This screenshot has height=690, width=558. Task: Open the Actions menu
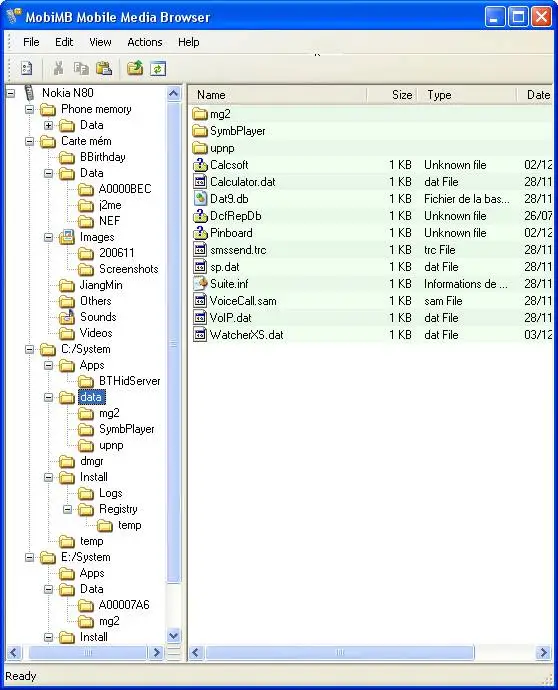pyautogui.click(x=145, y=42)
